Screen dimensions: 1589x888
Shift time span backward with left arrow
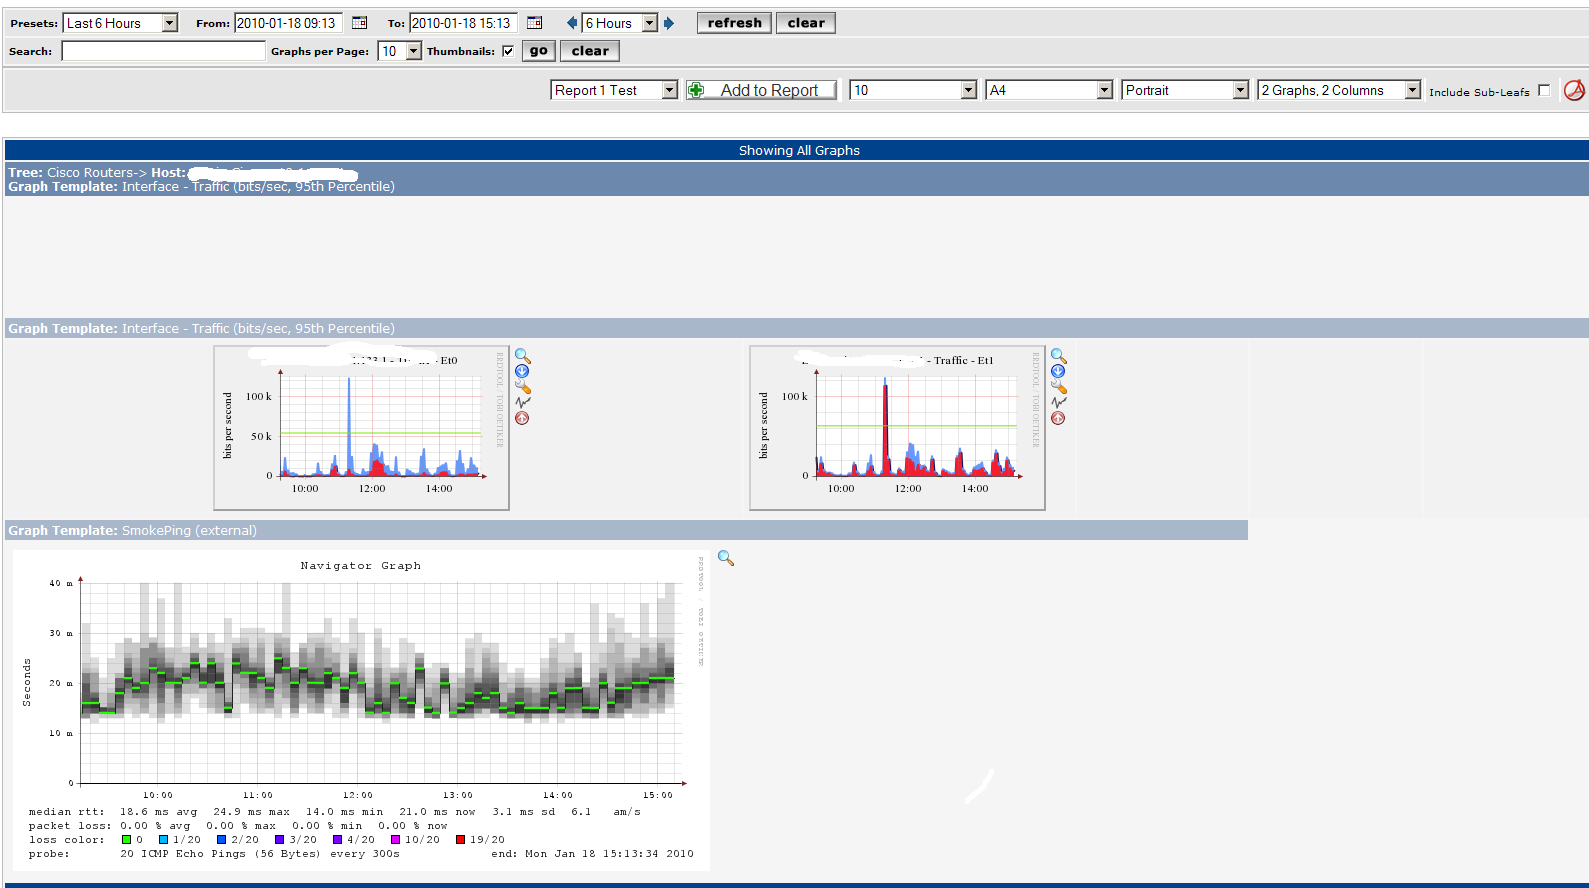(572, 23)
